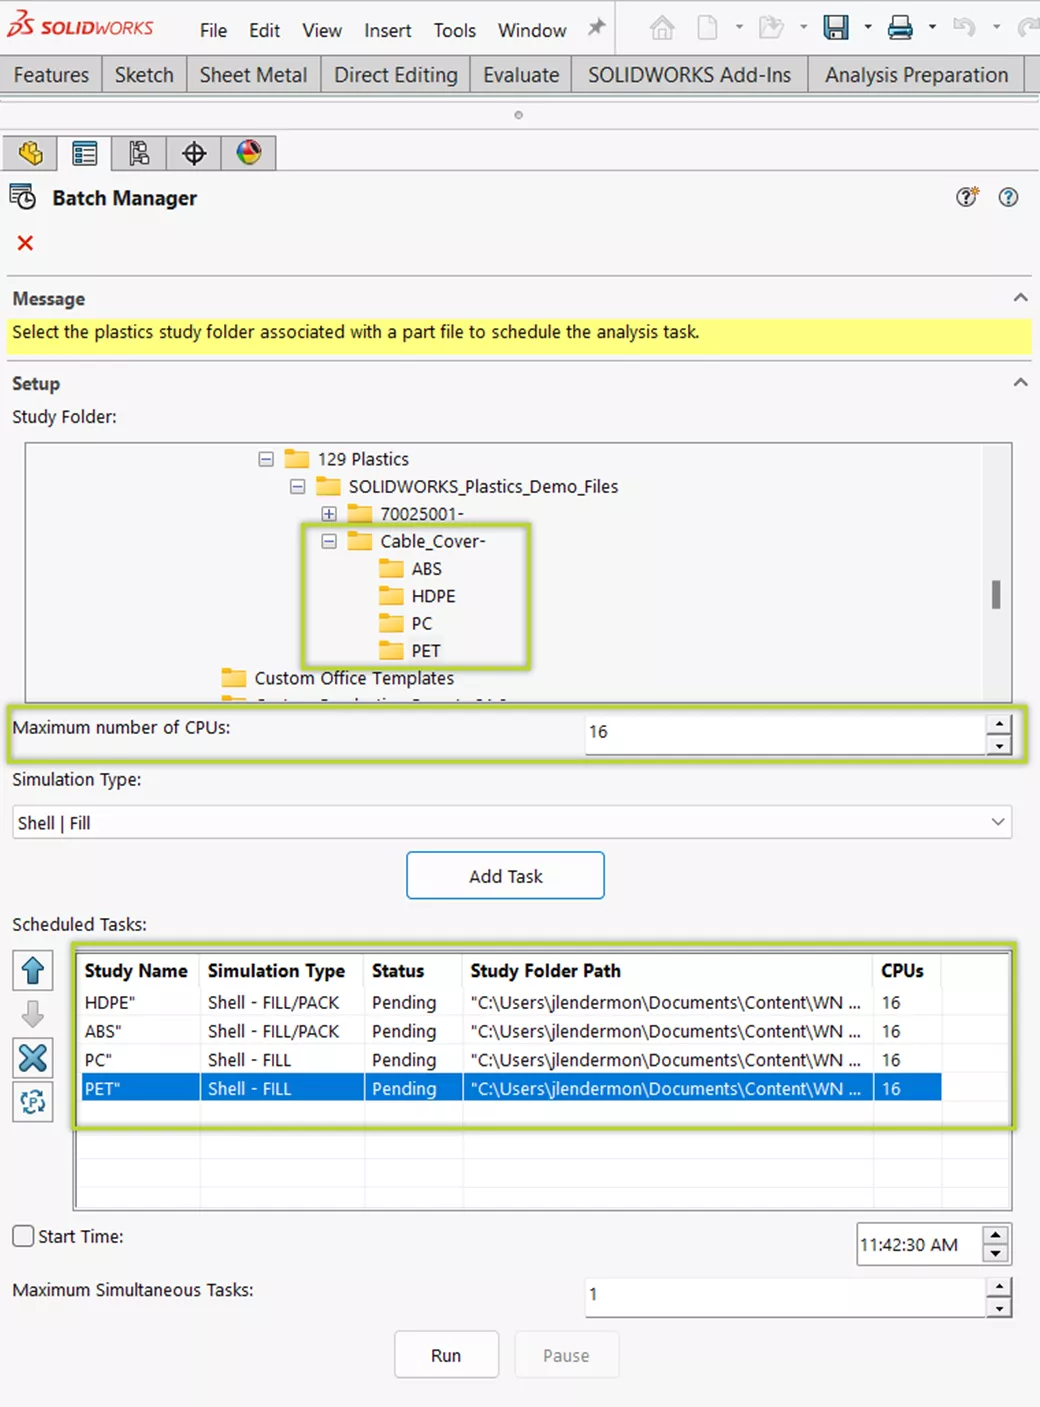Click the study folder tree scrollbar

[996, 595]
